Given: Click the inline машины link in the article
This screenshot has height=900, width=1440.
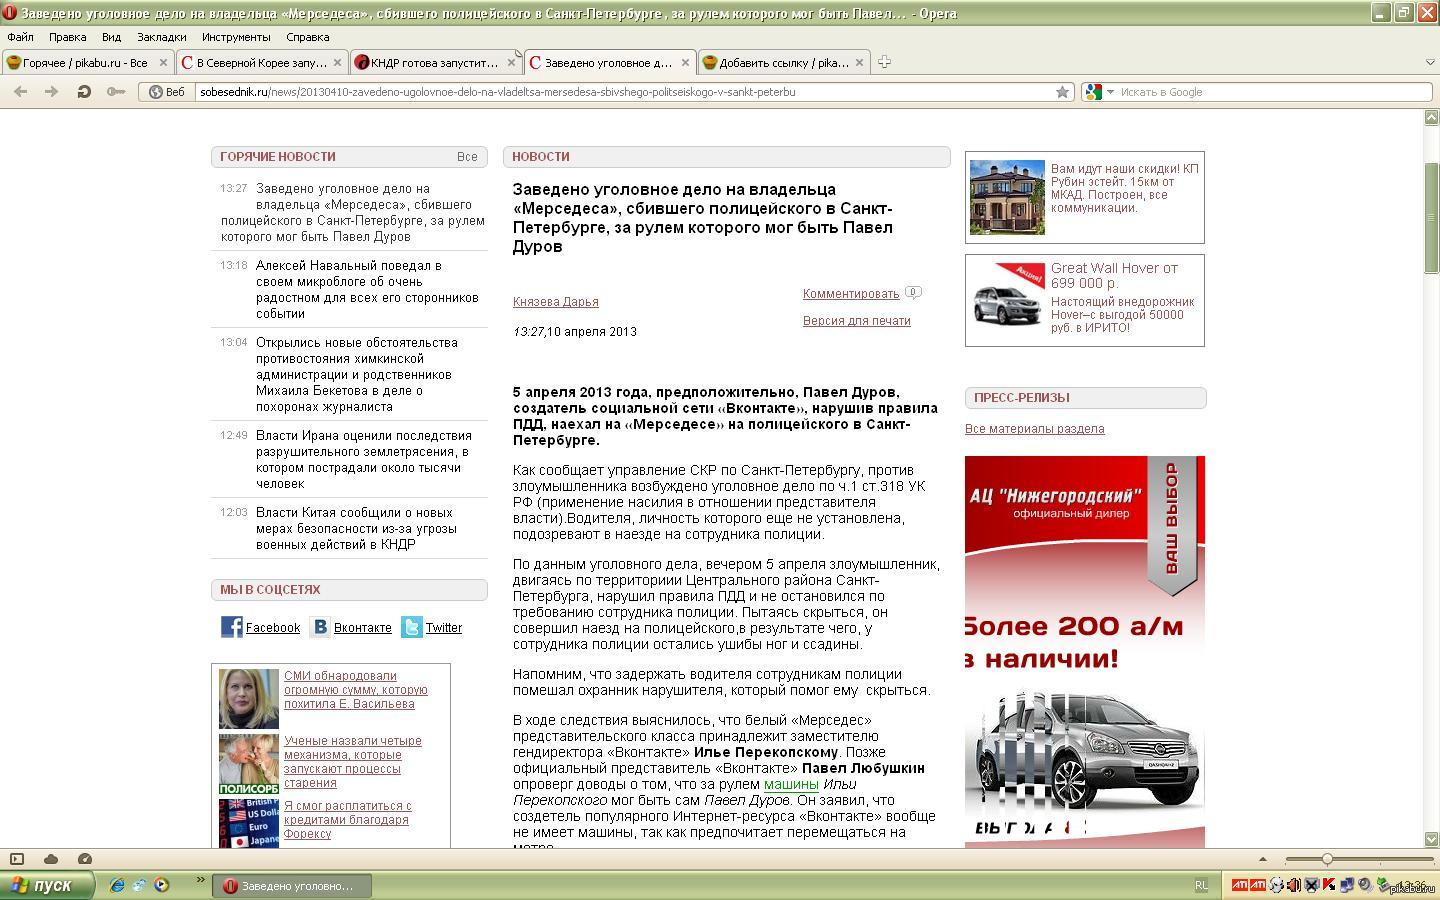Looking at the screenshot, I should (x=791, y=784).
